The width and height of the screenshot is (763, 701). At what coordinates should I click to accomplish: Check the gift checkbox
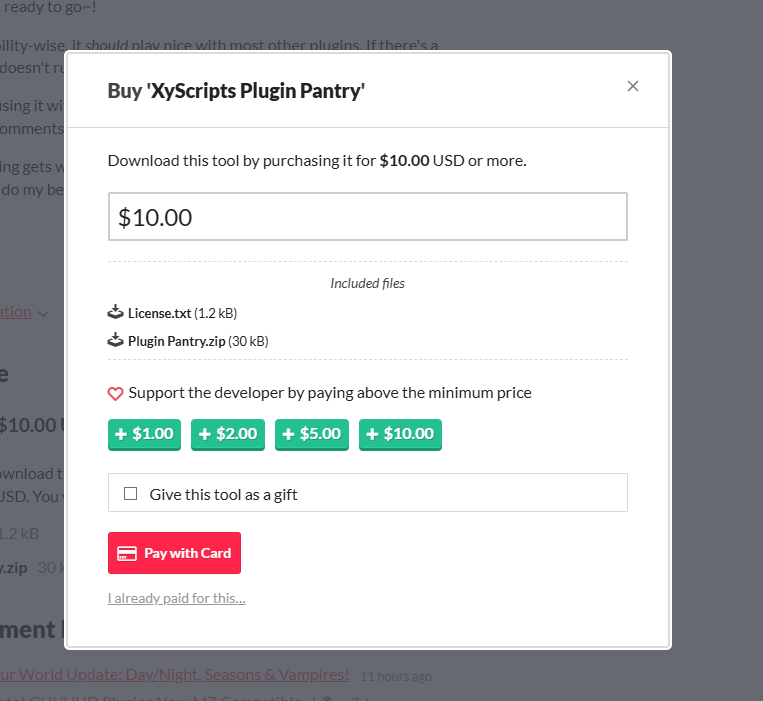[x=130, y=494]
